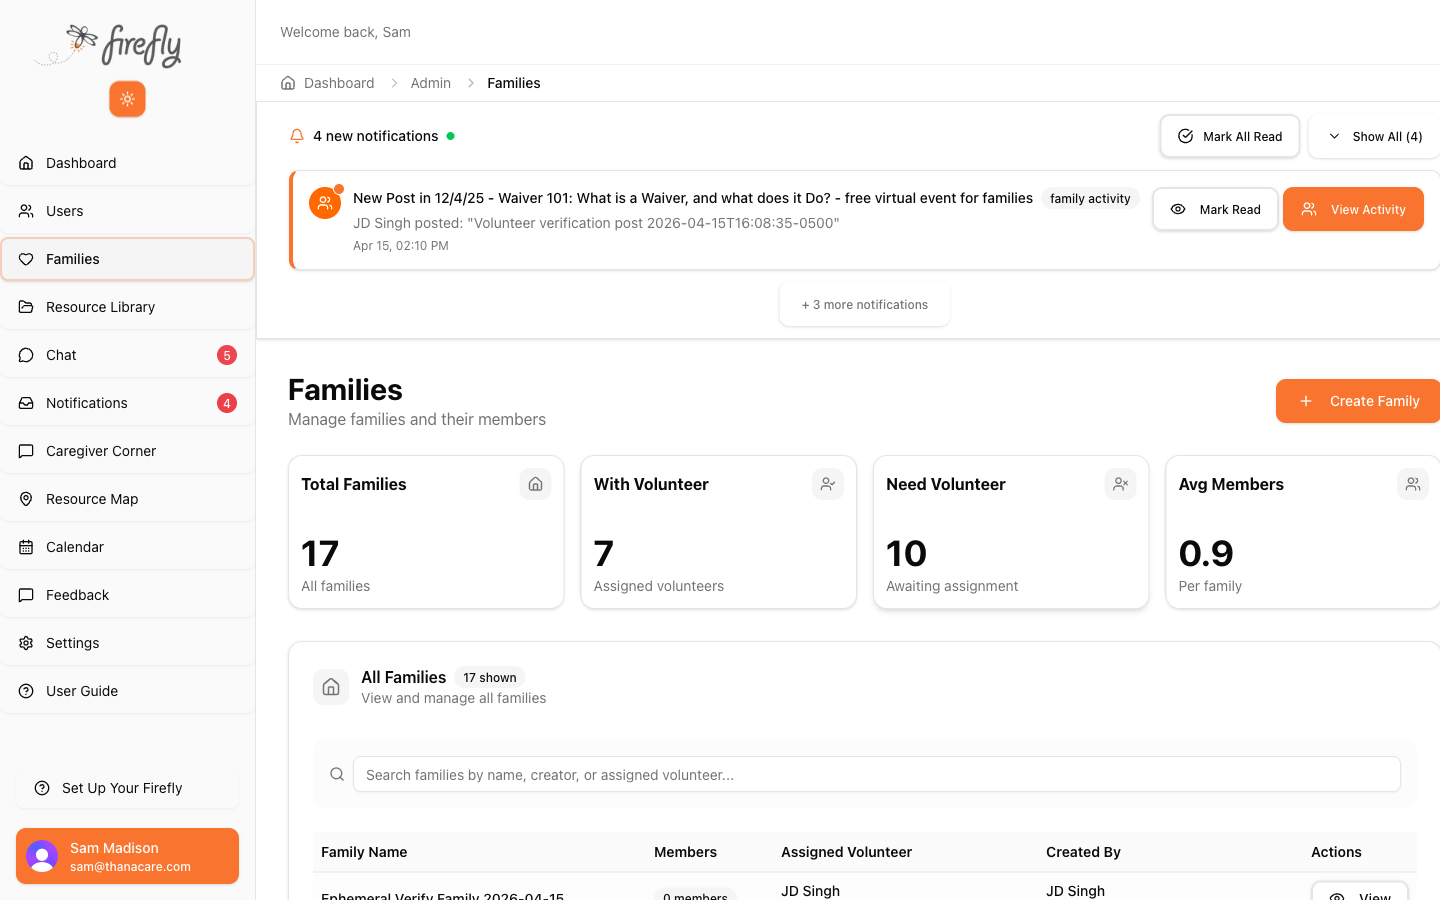Click the Settings gear icon
The image size is (1440, 900).
26,643
